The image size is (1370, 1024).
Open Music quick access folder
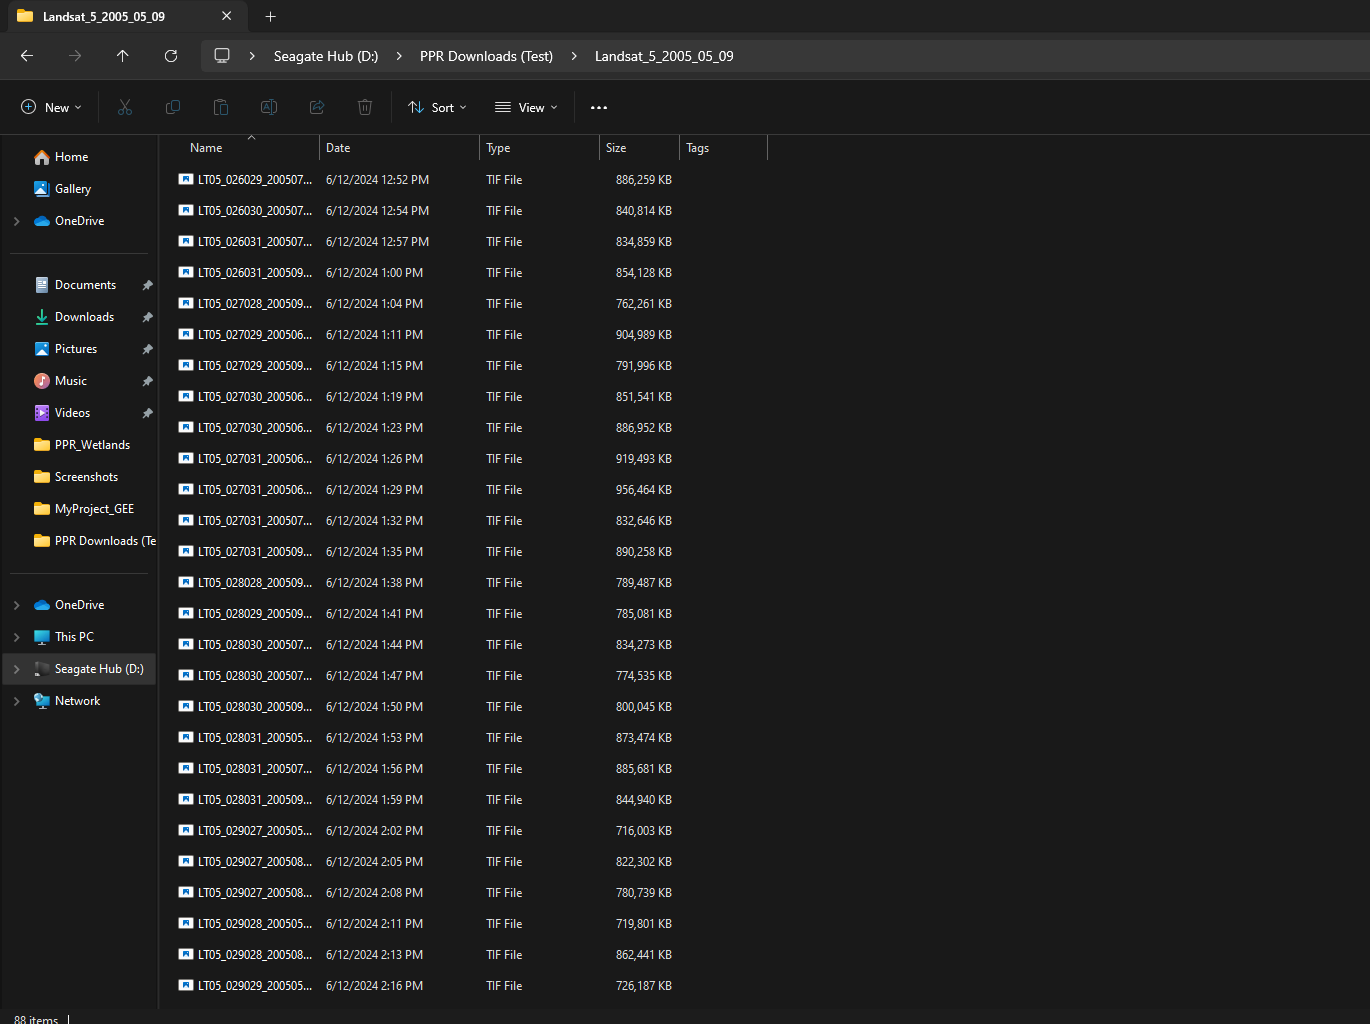(79, 381)
